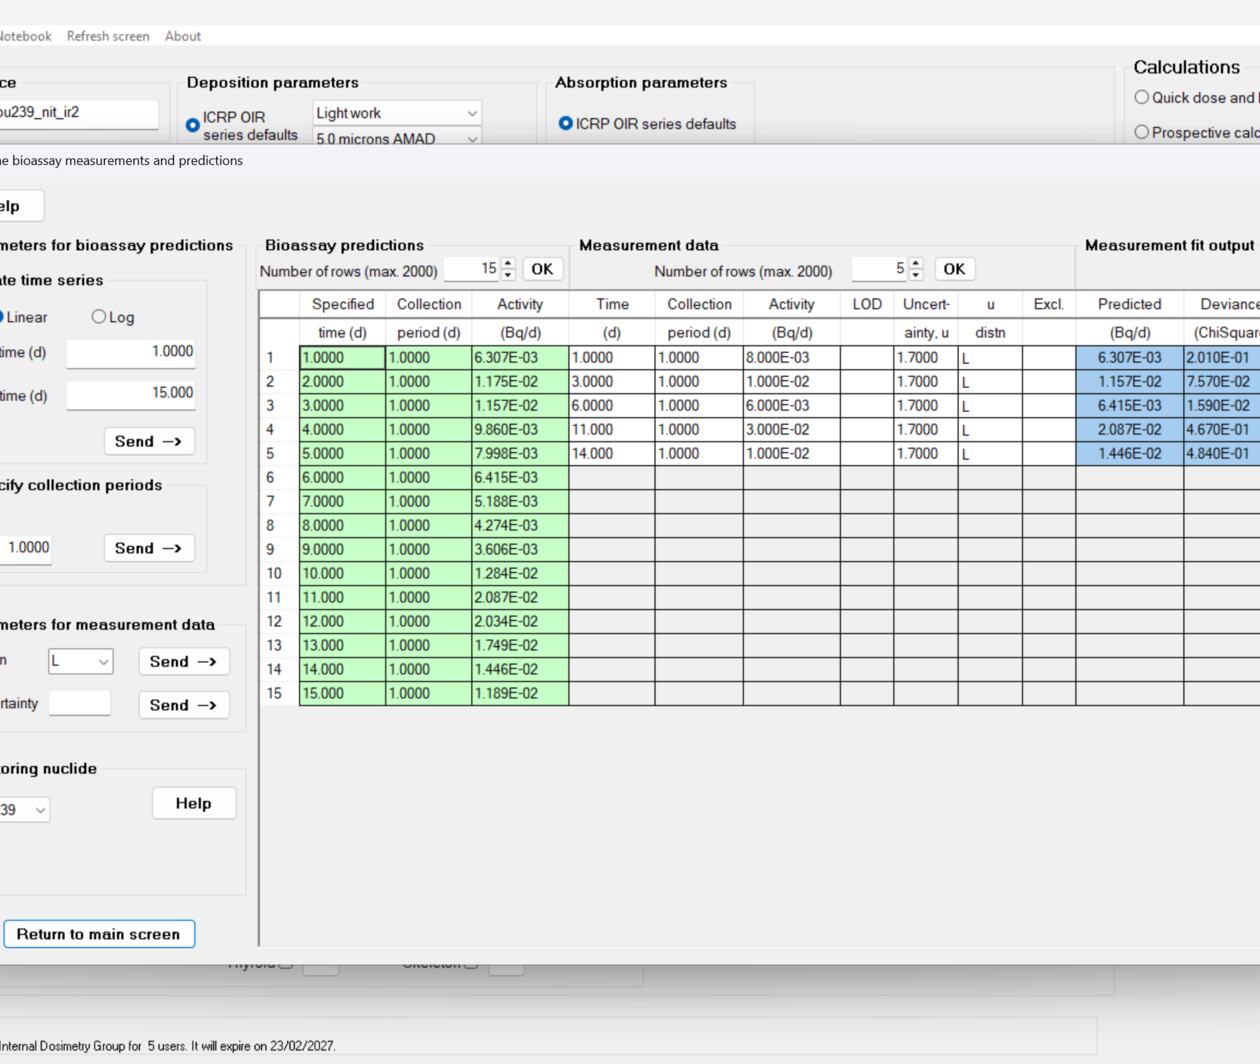The width and height of the screenshot is (1260, 1064).
Task: Open the 5.0 microns AMAD dropdown
Action: (397, 138)
